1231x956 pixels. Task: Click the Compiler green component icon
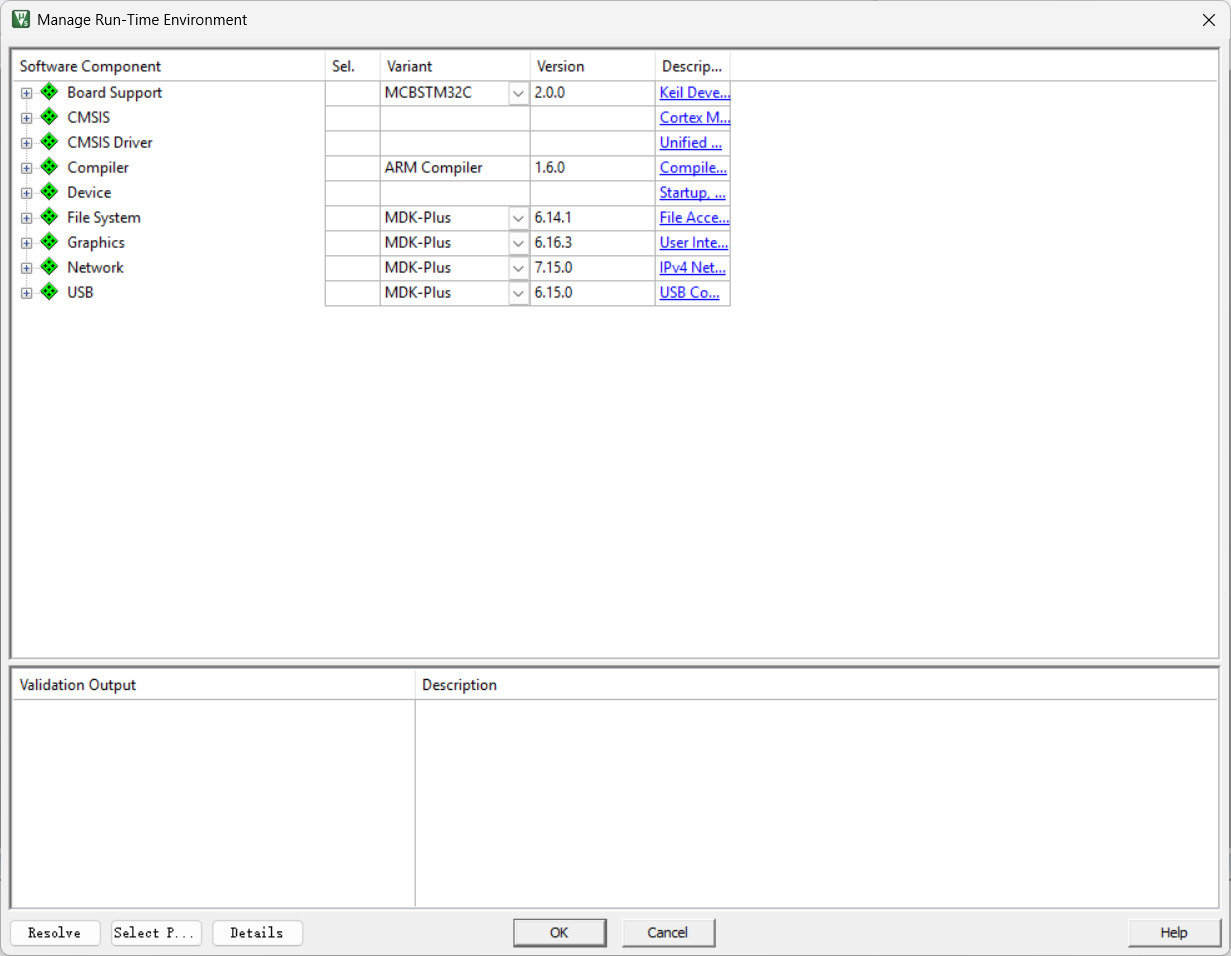point(50,167)
